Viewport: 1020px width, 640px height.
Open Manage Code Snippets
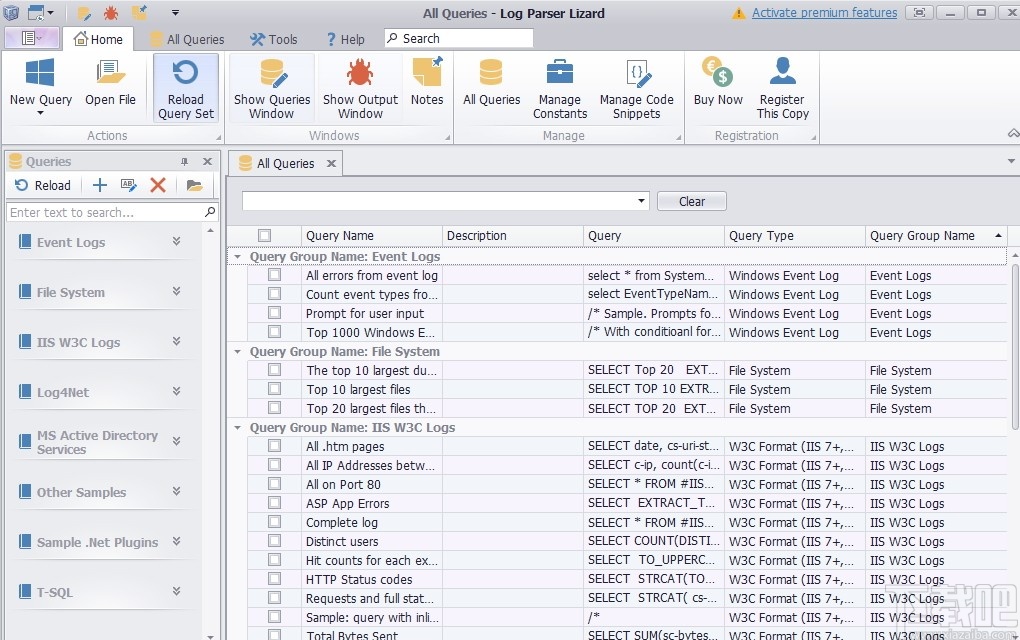636,88
